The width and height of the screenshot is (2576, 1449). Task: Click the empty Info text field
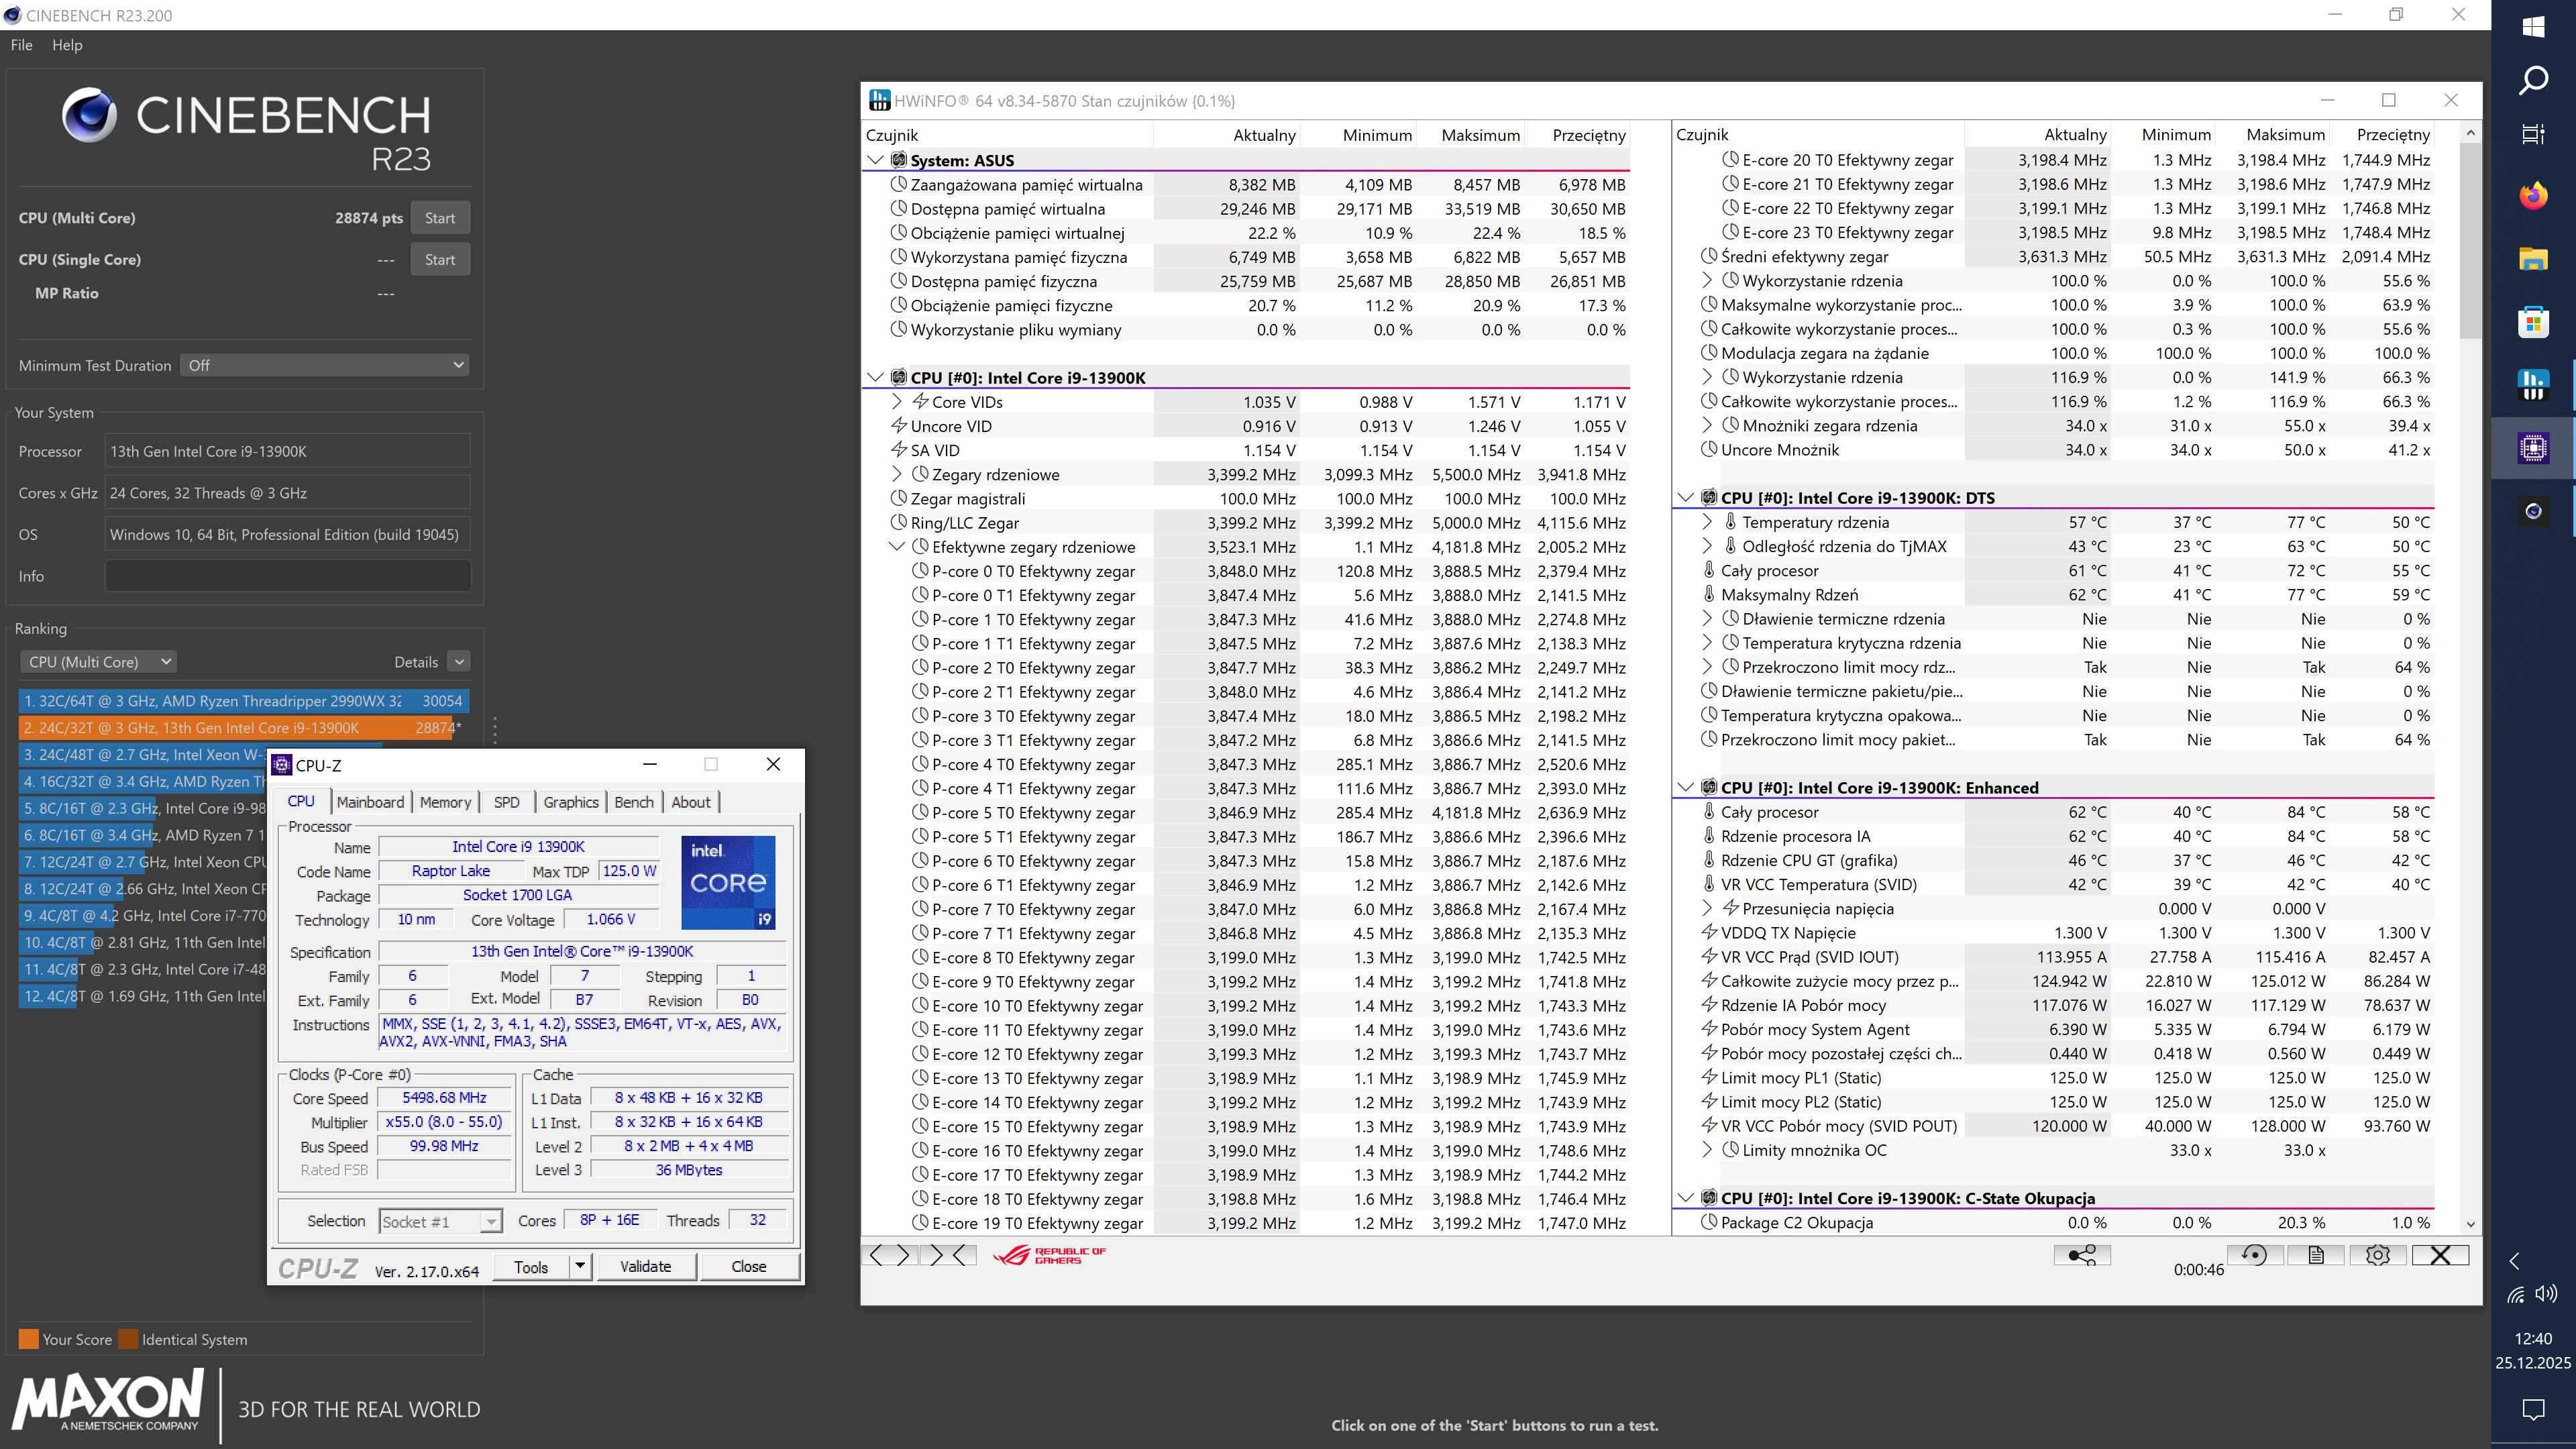[x=287, y=576]
